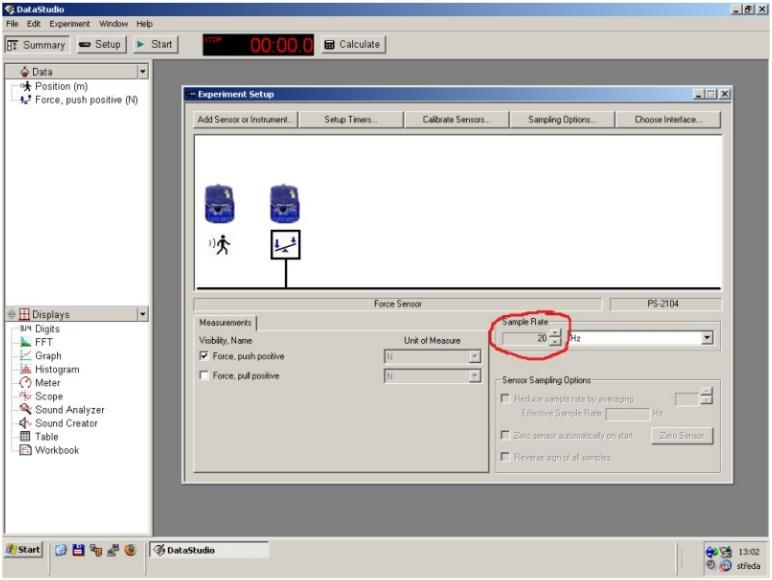
Task: Open the Calculate tool
Action: [x=353, y=44]
